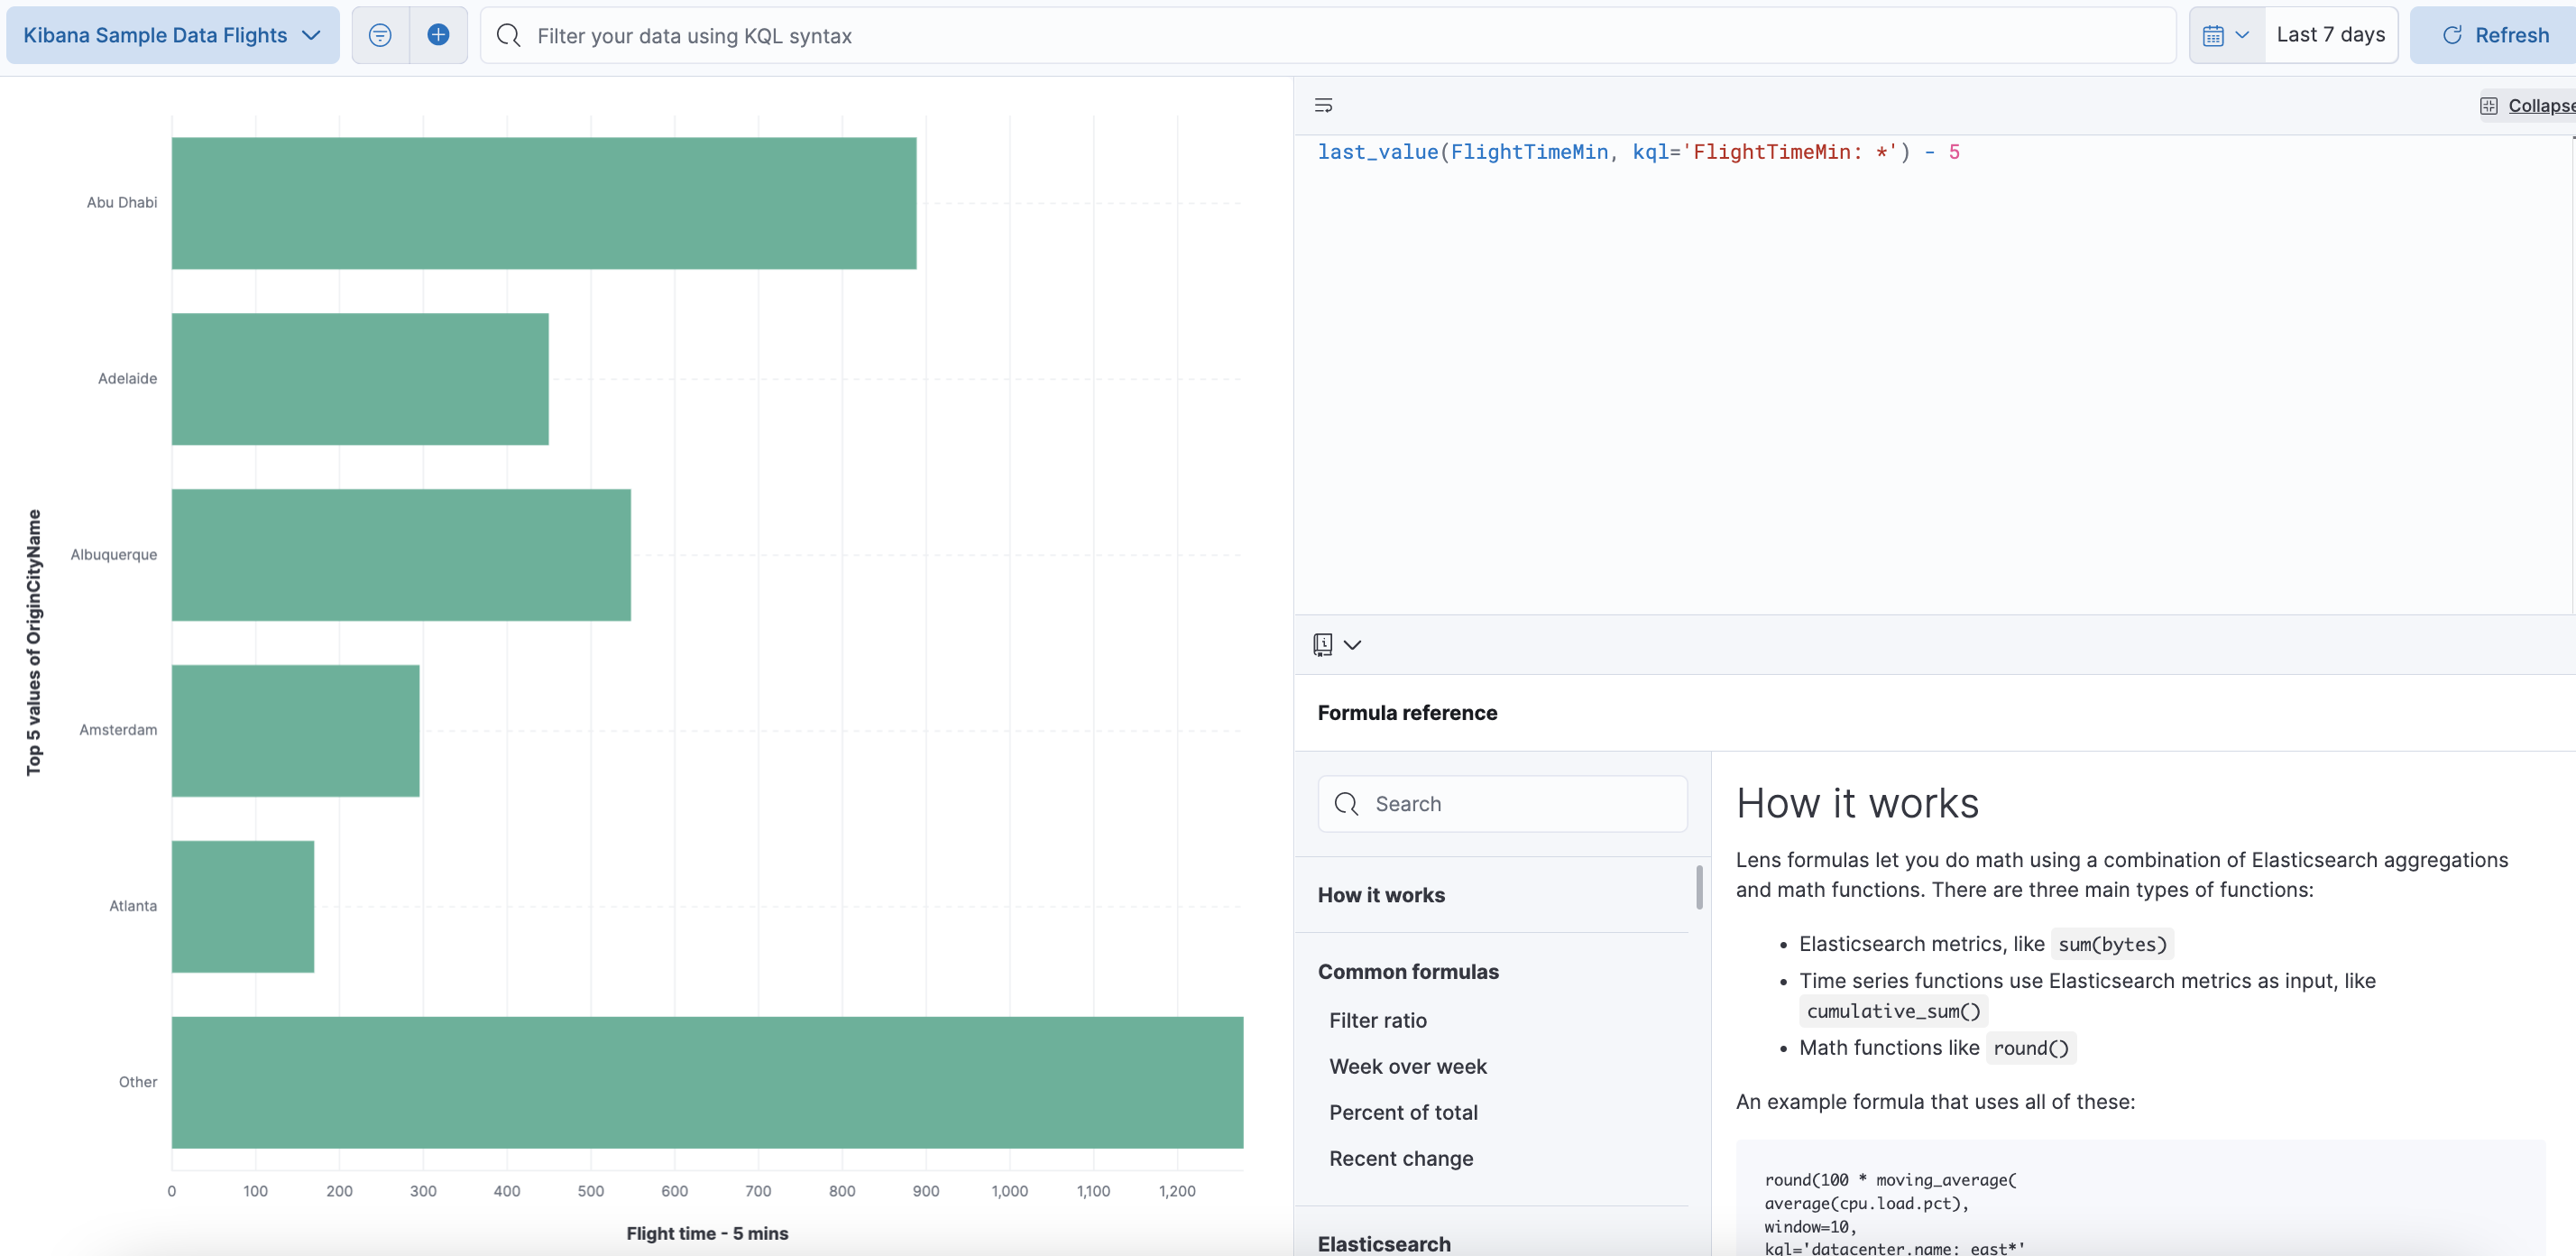
Task: Expand chevron next to formula reference icon
Action: (x=1352, y=644)
